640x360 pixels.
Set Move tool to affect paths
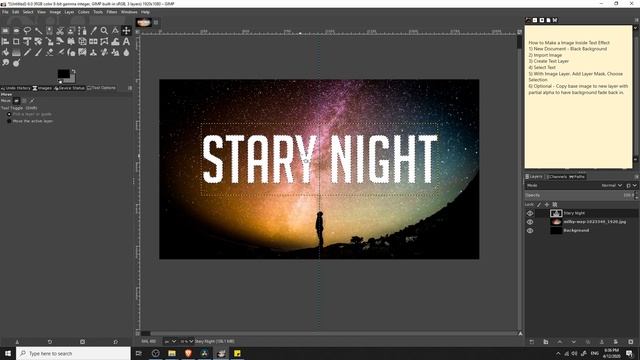pos(32,101)
